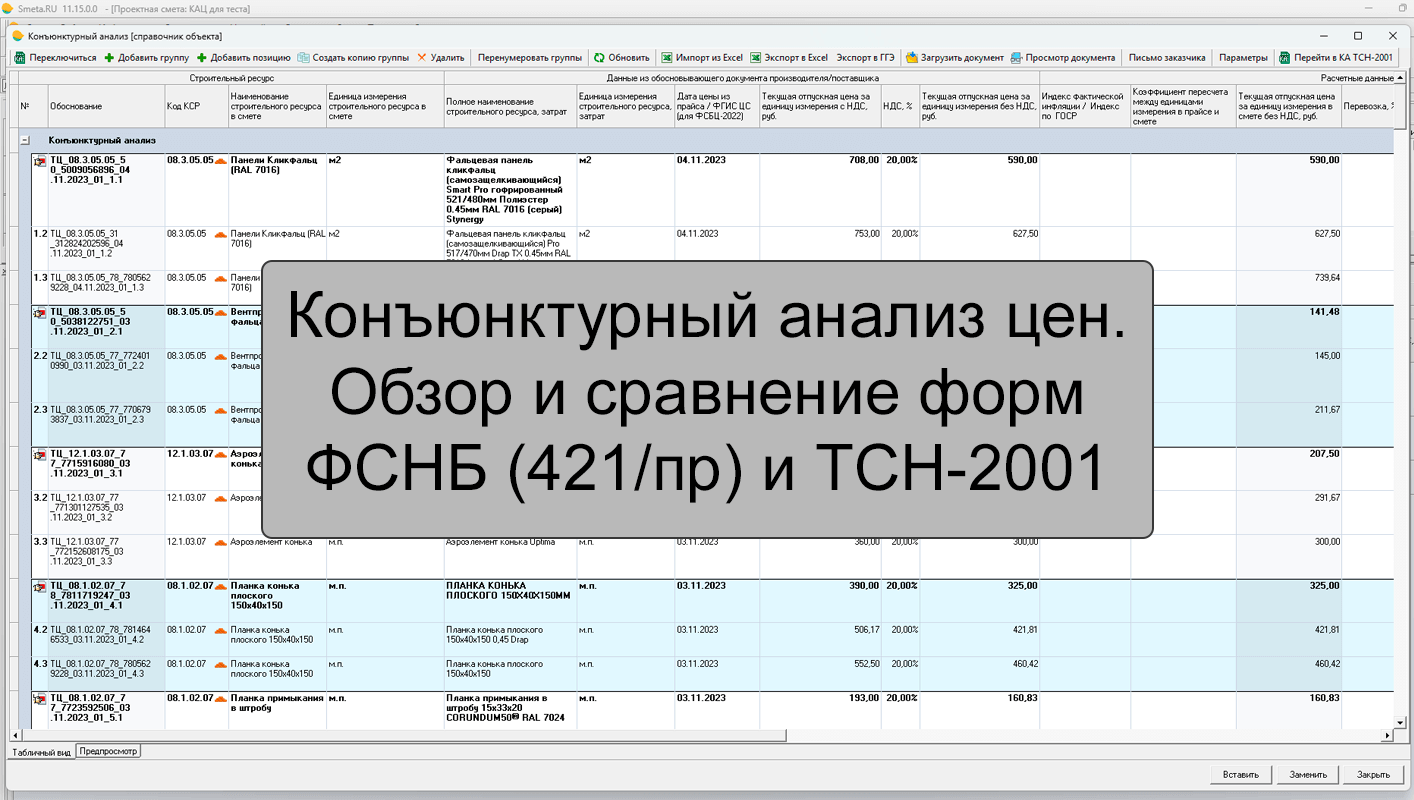Collapse the Конъюнктурный анализ group
The height and width of the screenshot is (800, 1414).
click(x=25, y=141)
